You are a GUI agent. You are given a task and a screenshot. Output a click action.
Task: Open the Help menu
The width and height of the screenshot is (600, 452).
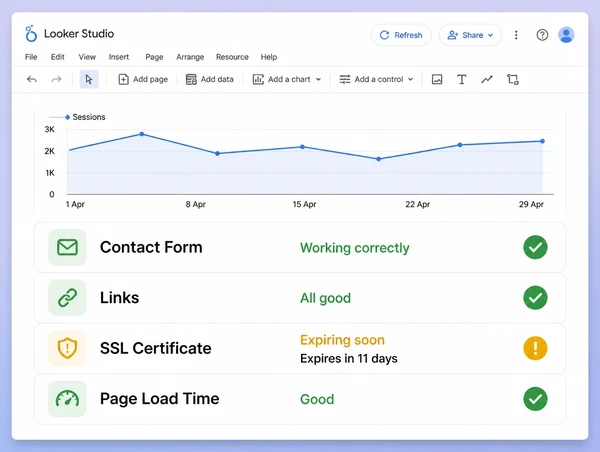click(x=269, y=57)
